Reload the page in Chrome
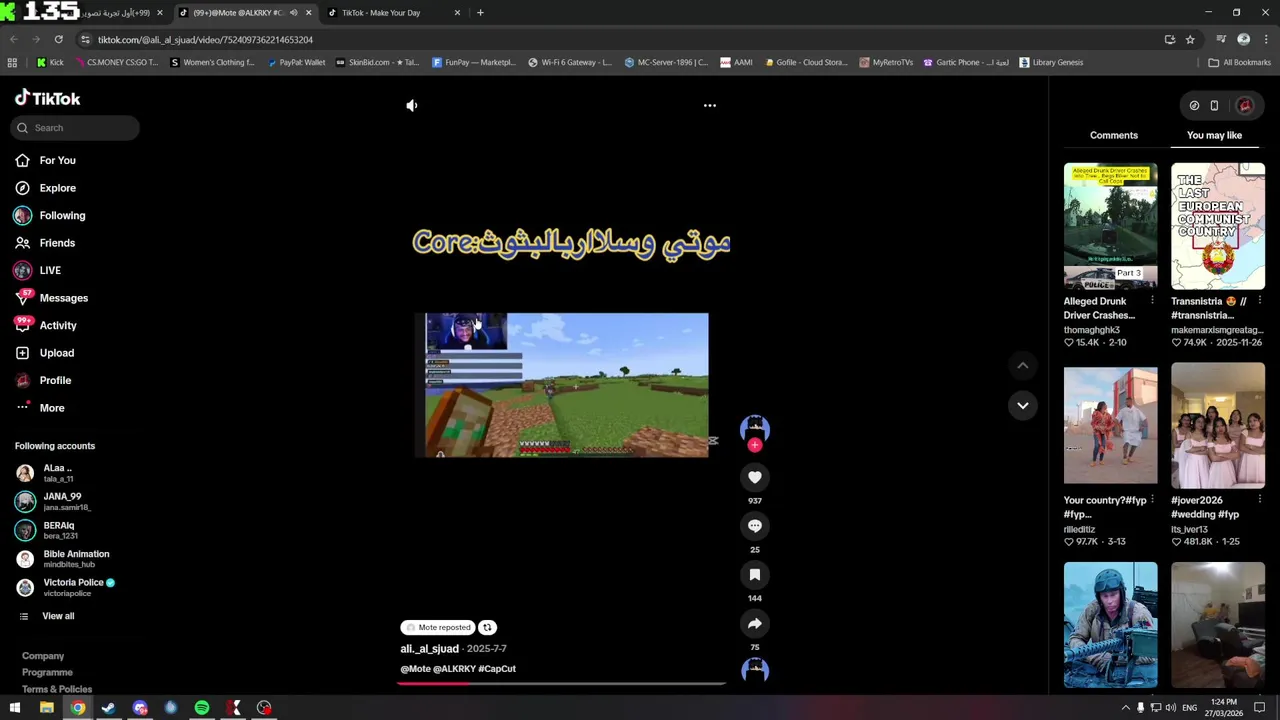Image resolution: width=1280 pixels, height=720 pixels. 58,39
